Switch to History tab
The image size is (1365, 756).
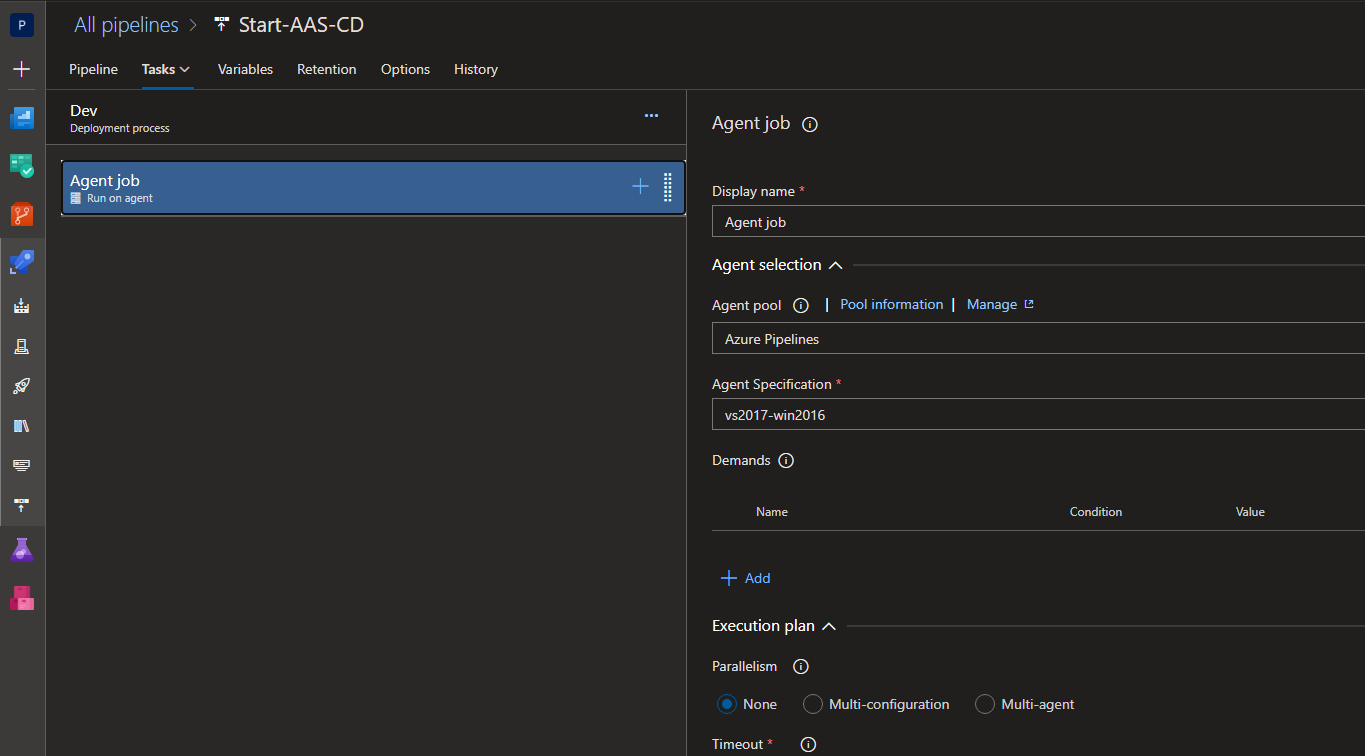[476, 69]
